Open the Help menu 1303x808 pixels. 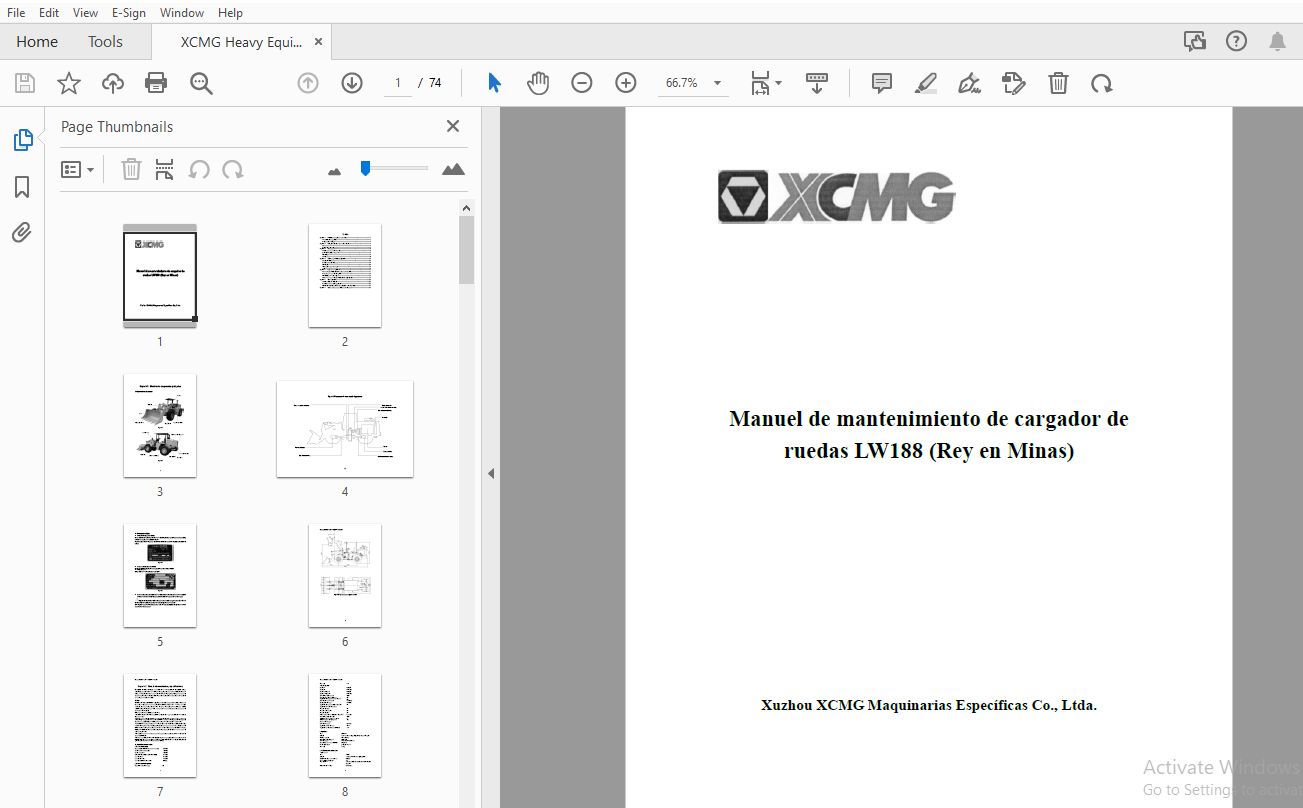[230, 12]
